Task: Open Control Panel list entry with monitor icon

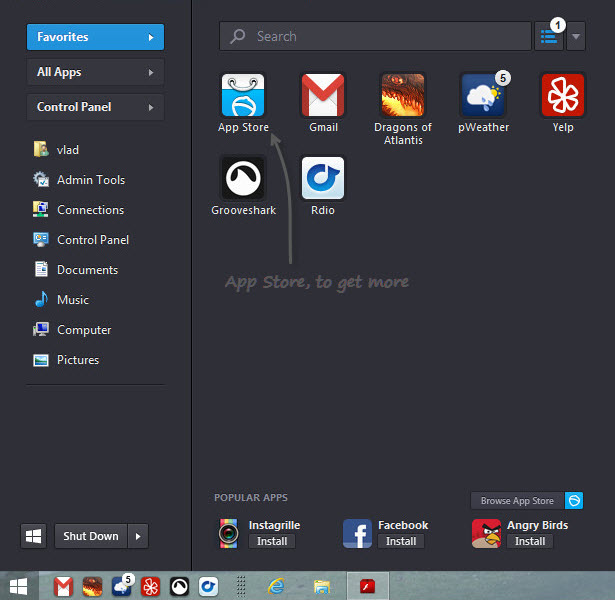Action: [x=81, y=240]
